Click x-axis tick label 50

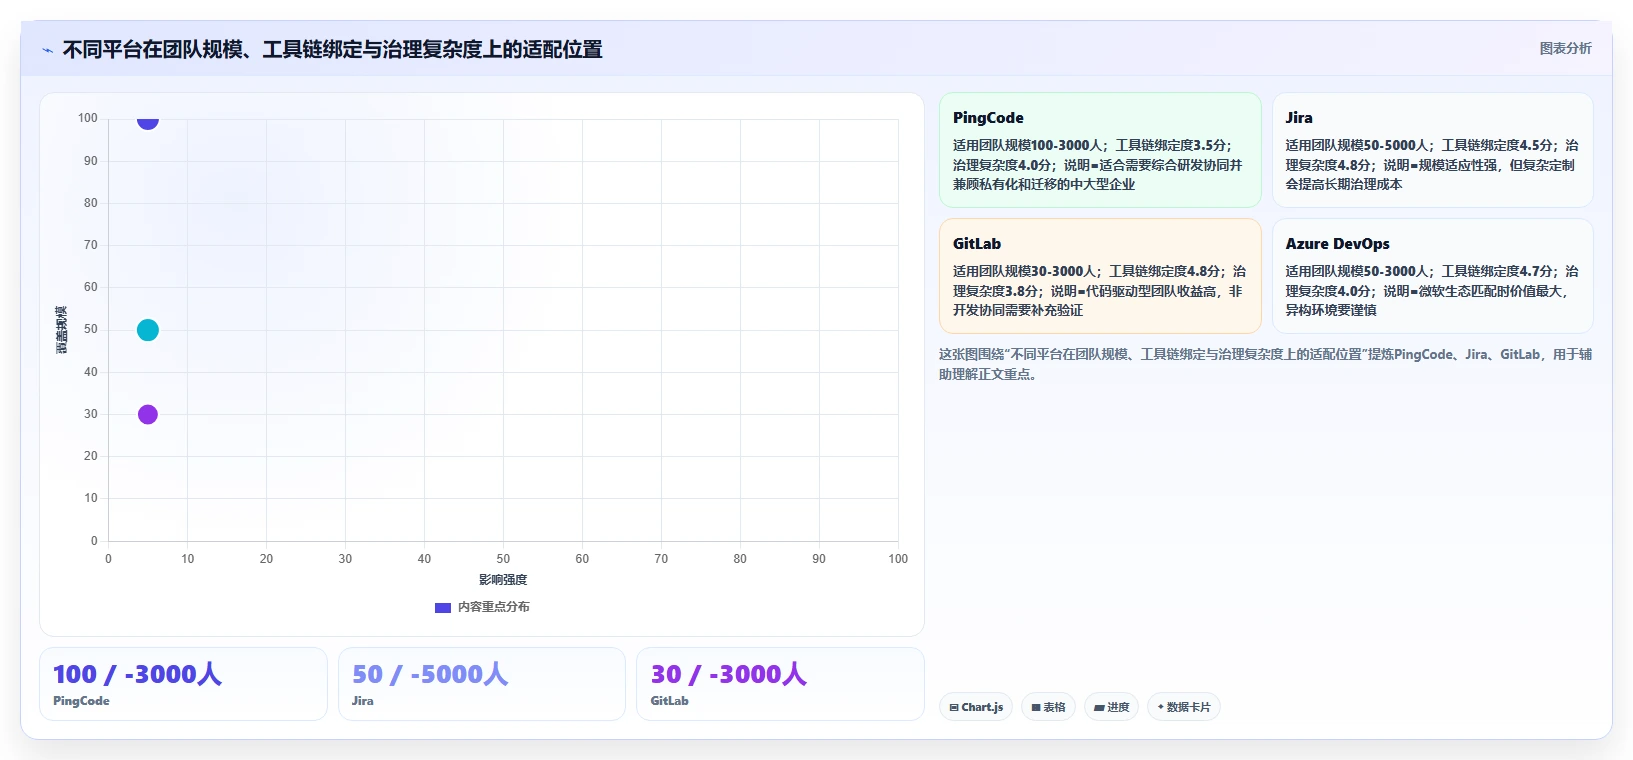[x=503, y=559]
